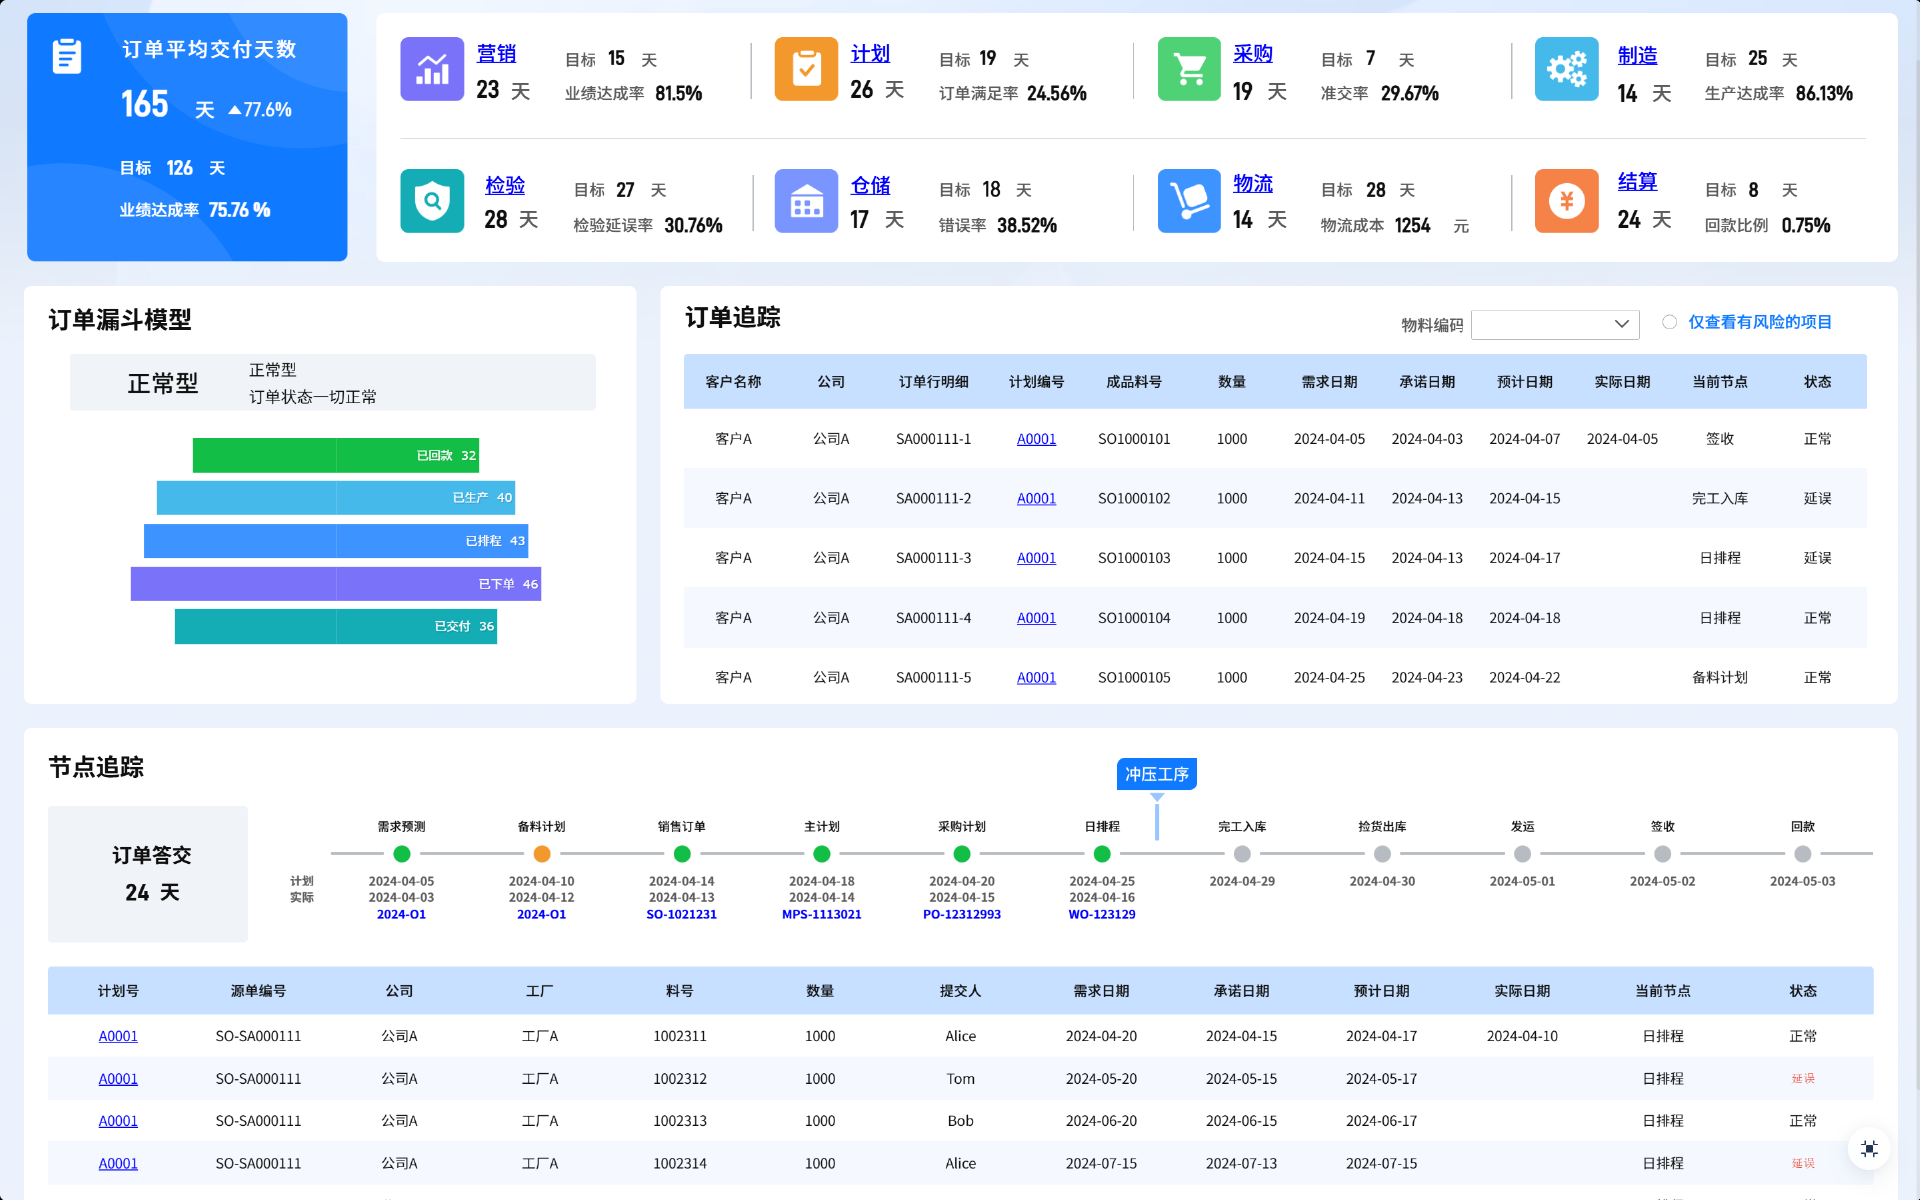Click the 状态 column header in 订单追踪
Viewport: 1920px width, 1200px height.
[1817, 382]
